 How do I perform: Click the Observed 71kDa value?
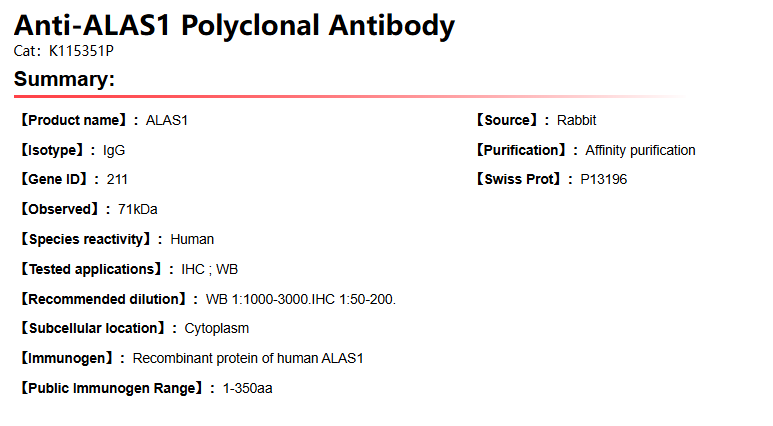point(138,210)
